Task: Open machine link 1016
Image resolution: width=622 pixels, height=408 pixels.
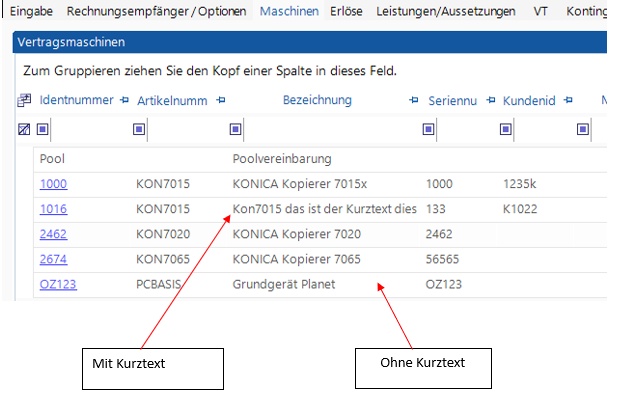Action: click(x=53, y=209)
